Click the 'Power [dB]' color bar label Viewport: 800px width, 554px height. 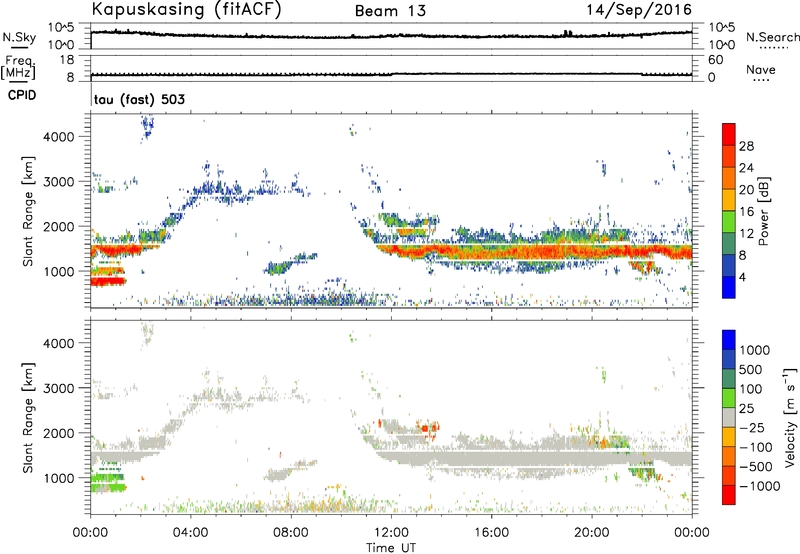763,211
